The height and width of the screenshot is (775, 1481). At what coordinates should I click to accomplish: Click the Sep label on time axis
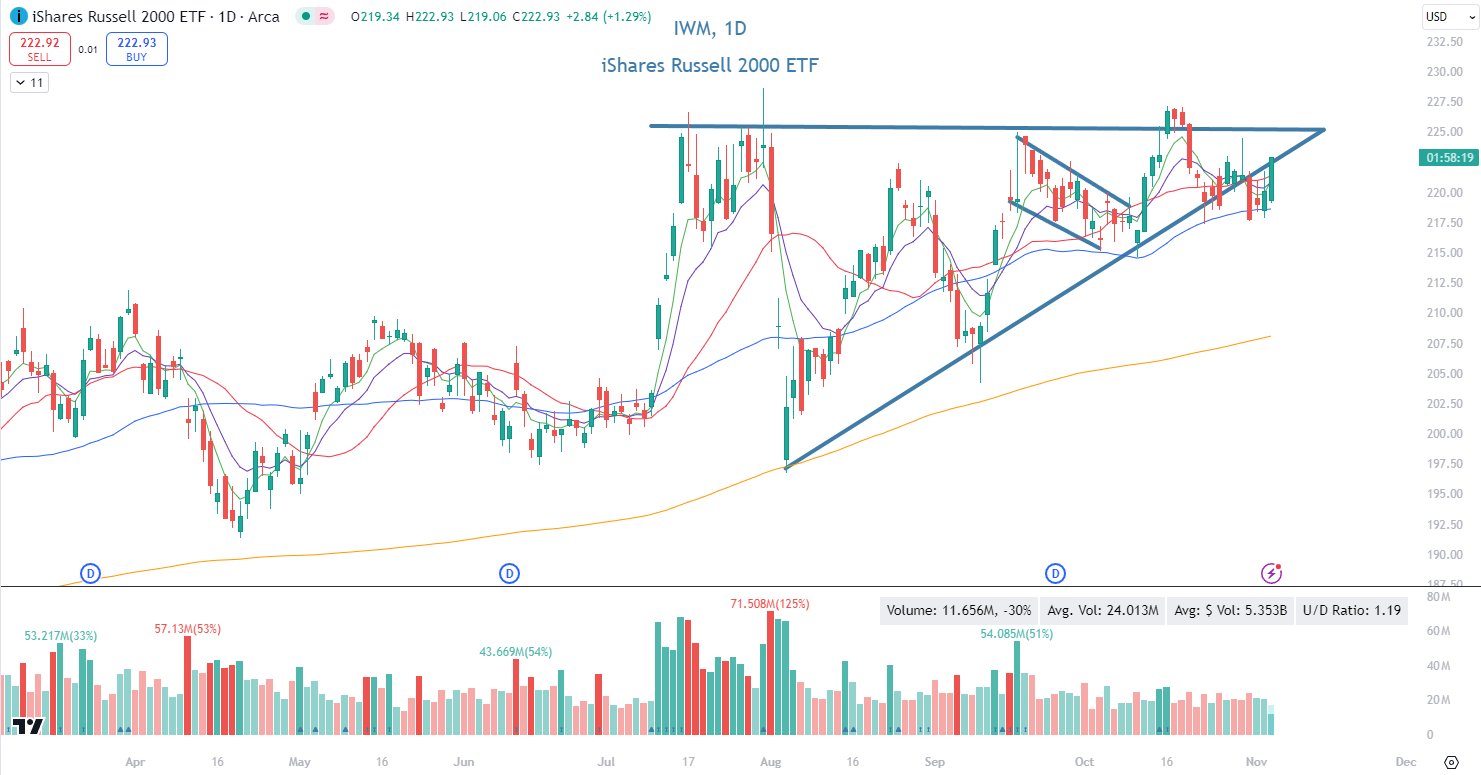pos(935,761)
